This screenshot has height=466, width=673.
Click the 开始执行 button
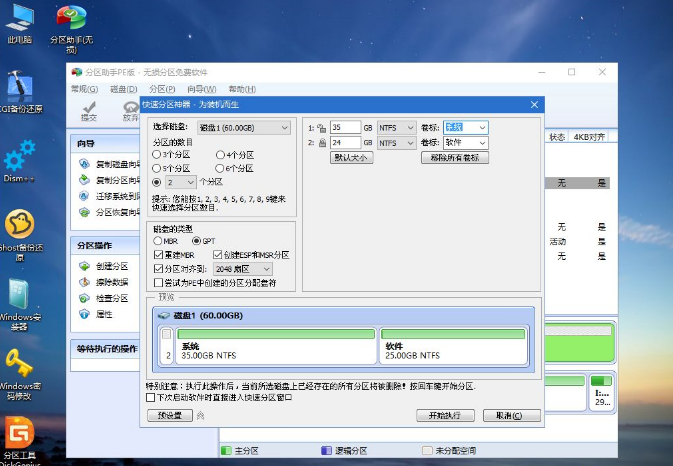pos(444,415)
